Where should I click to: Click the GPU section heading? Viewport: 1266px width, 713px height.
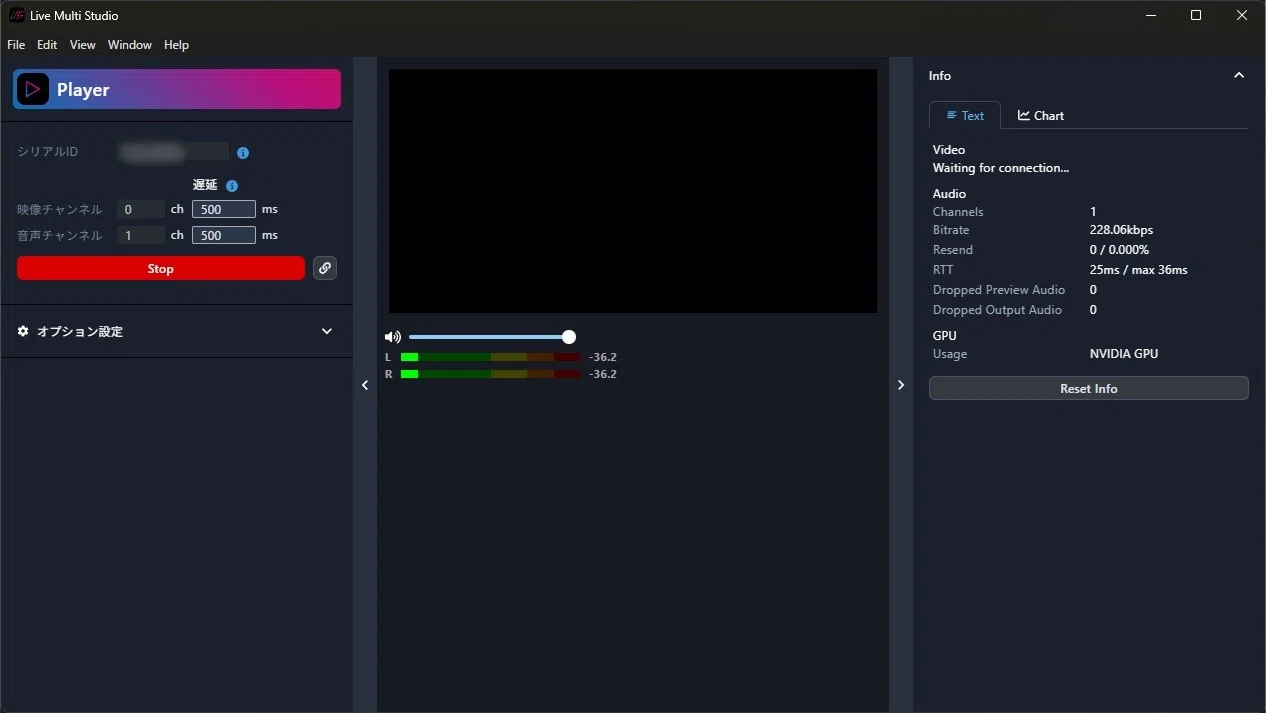944,336
